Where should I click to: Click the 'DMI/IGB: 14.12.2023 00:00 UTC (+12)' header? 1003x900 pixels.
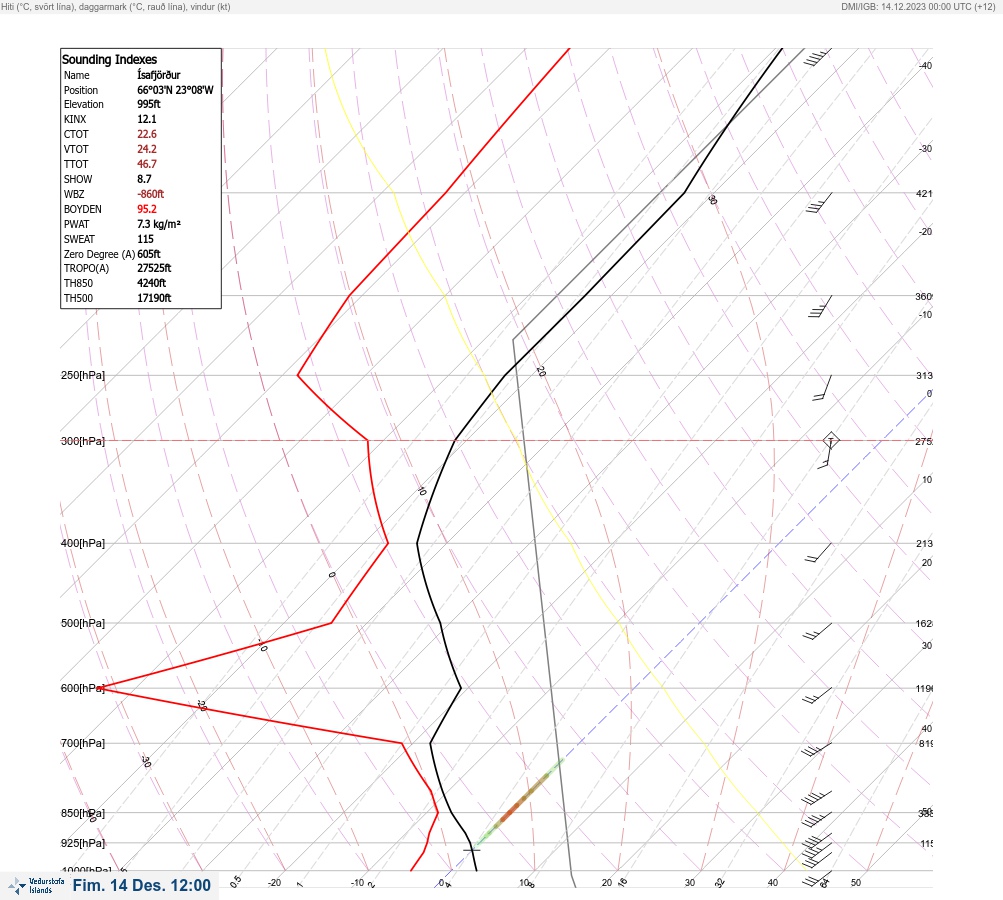[919, 6]
